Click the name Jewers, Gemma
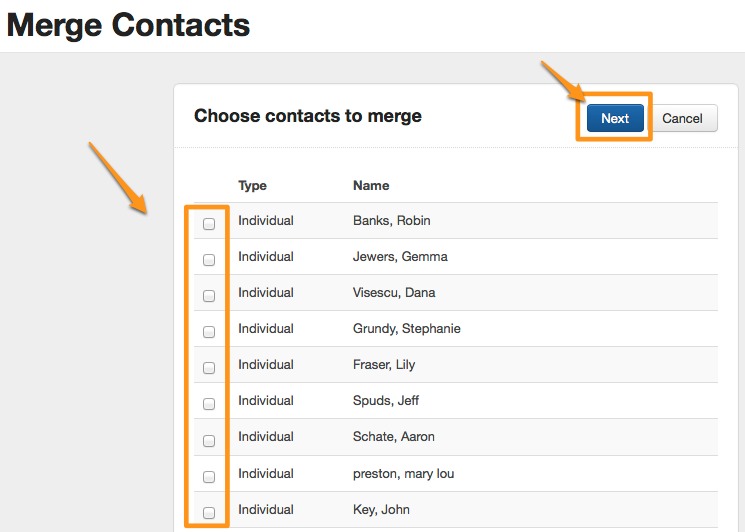 tap(400, 257)
